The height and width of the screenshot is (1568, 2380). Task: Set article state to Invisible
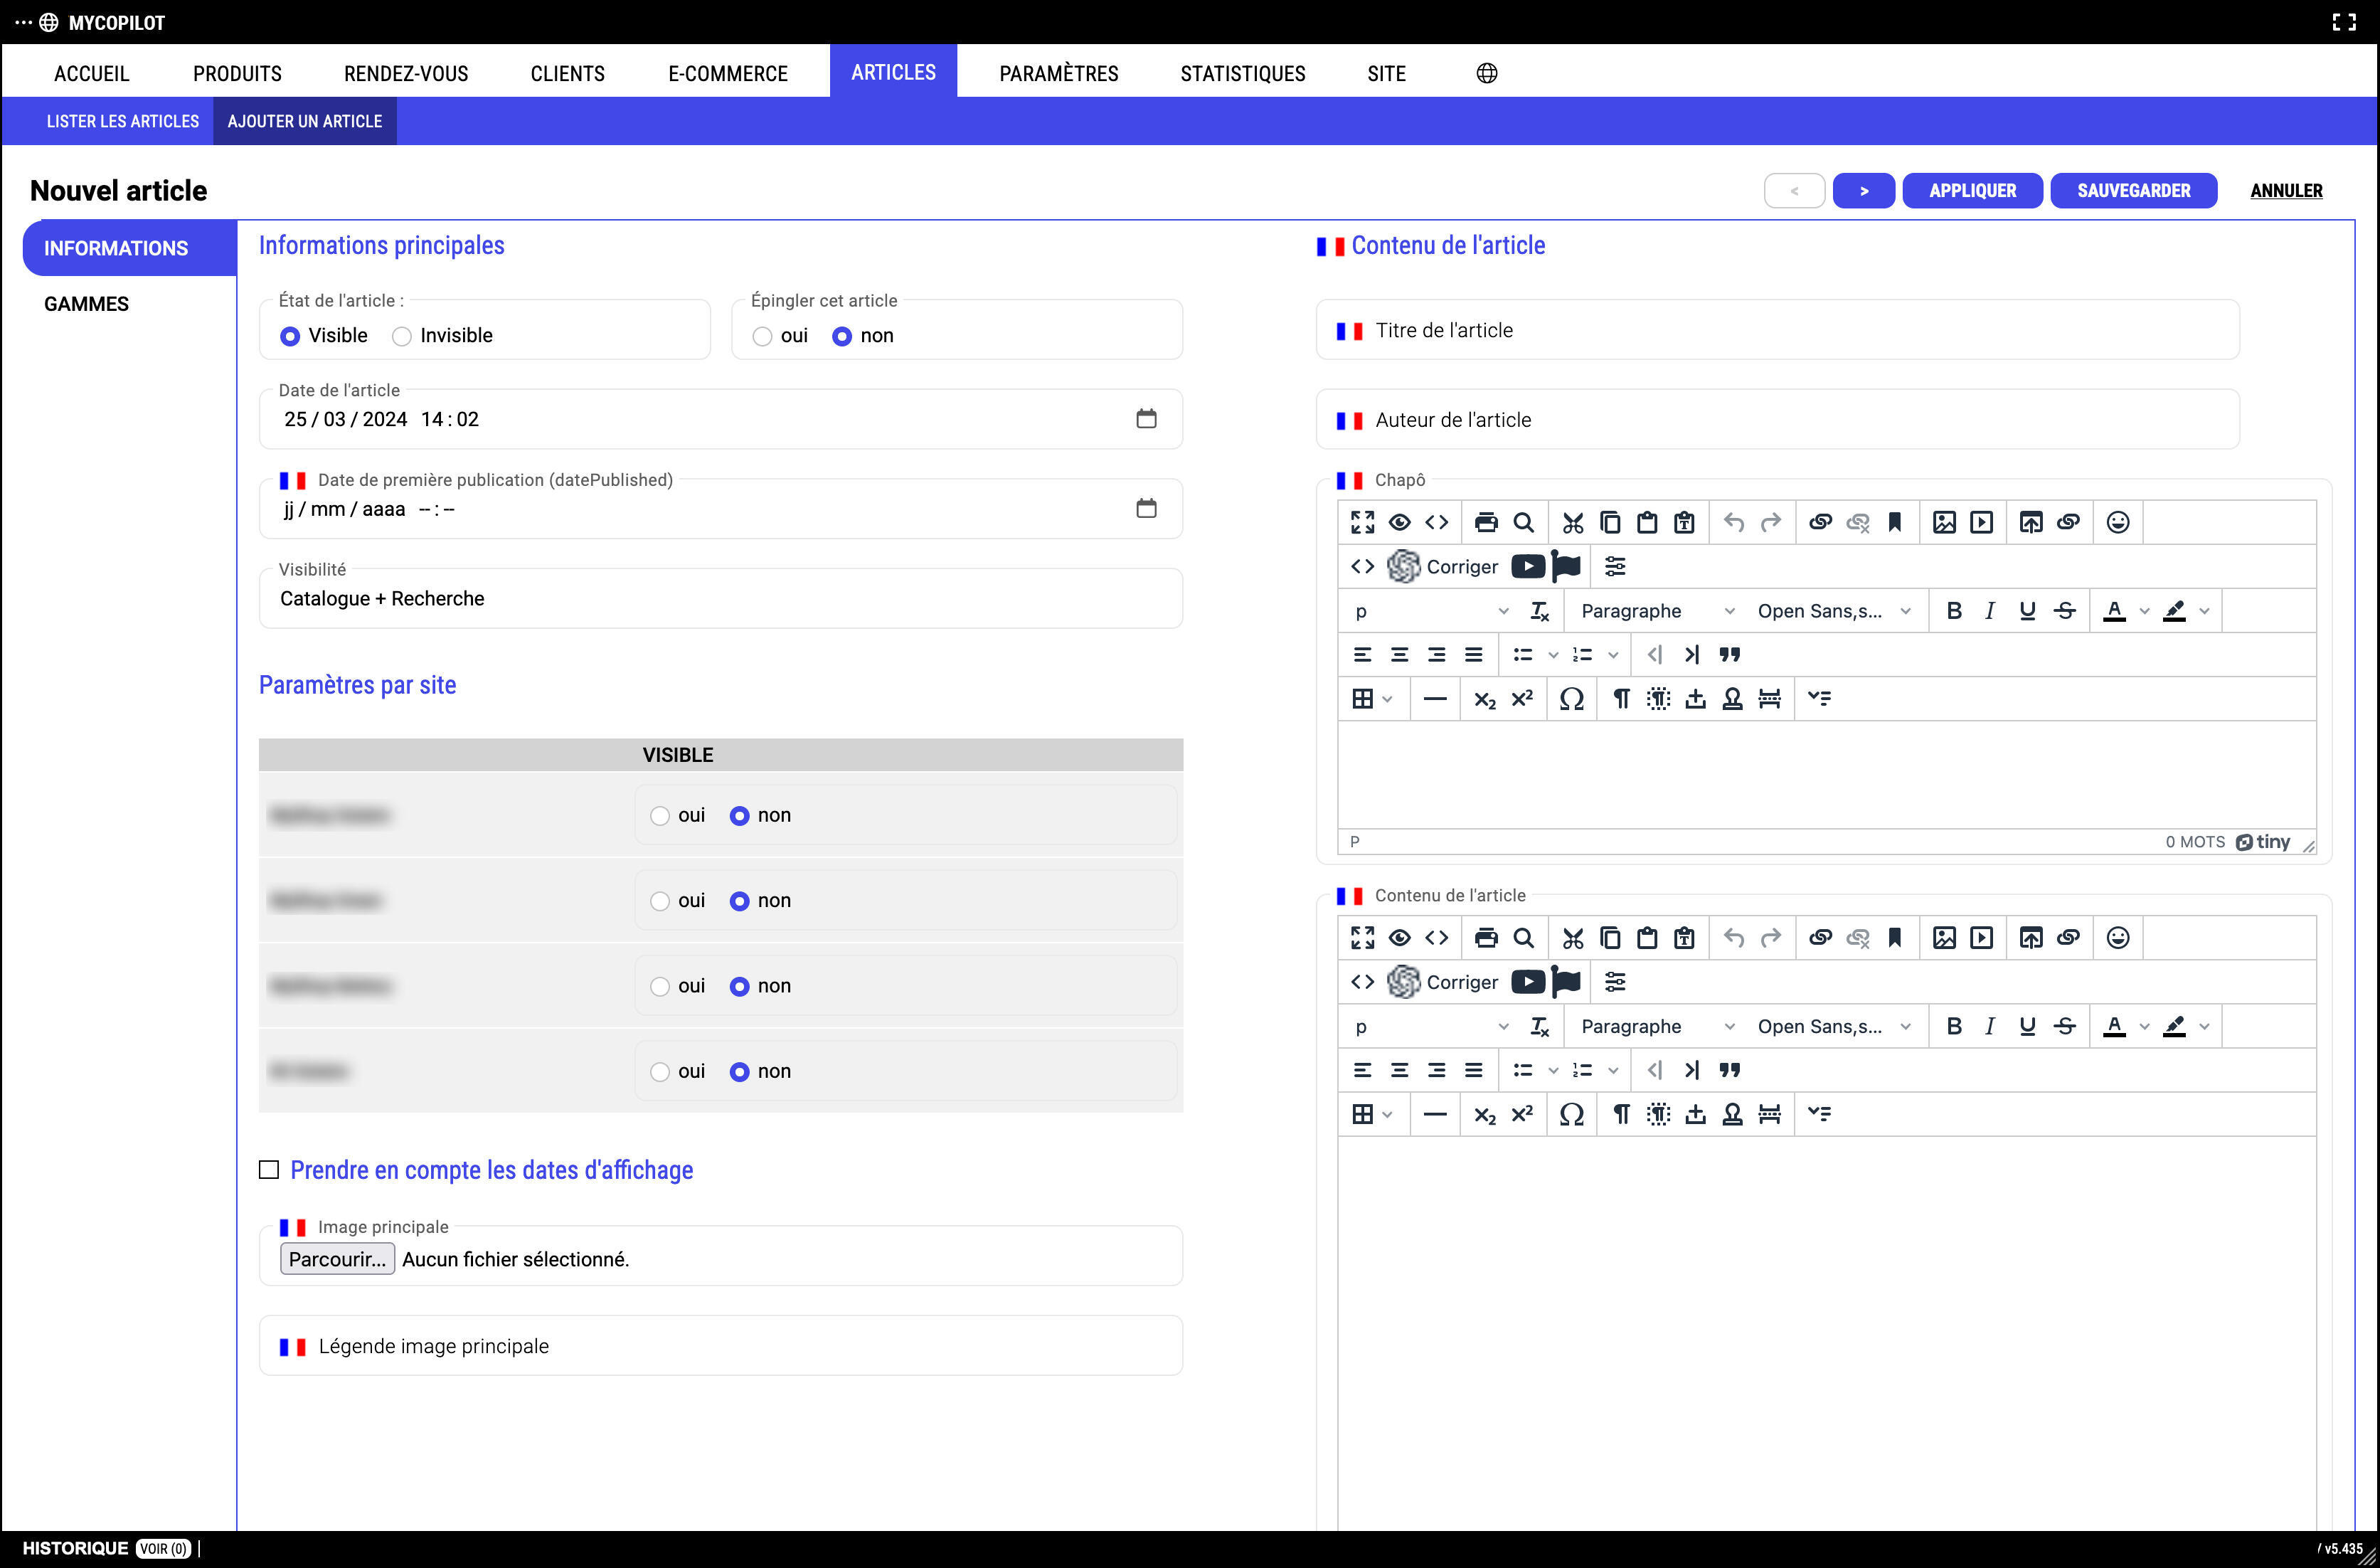[402, 336]
